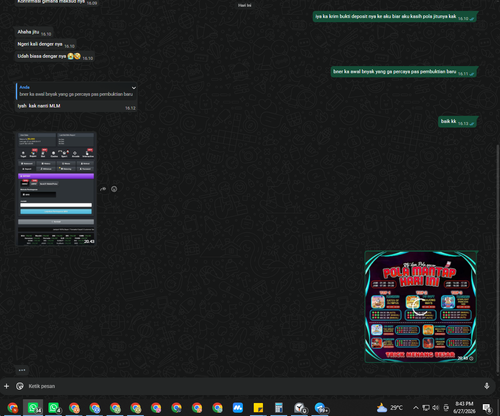
Task: Open Calculator from the taskbar
Action: tap(279, 408)
